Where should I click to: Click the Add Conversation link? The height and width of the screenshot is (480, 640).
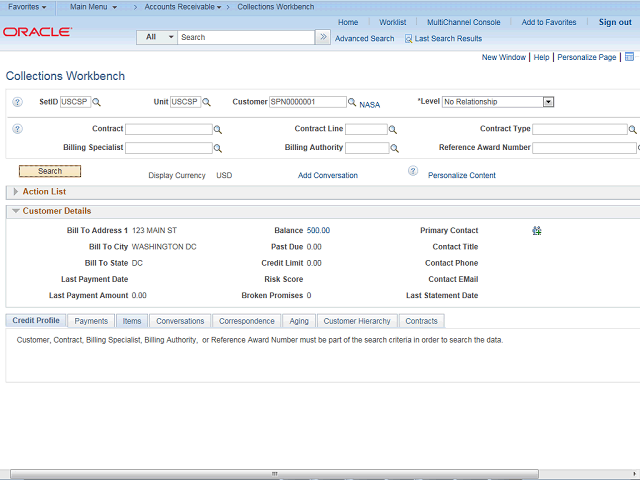tap(328, 175)
